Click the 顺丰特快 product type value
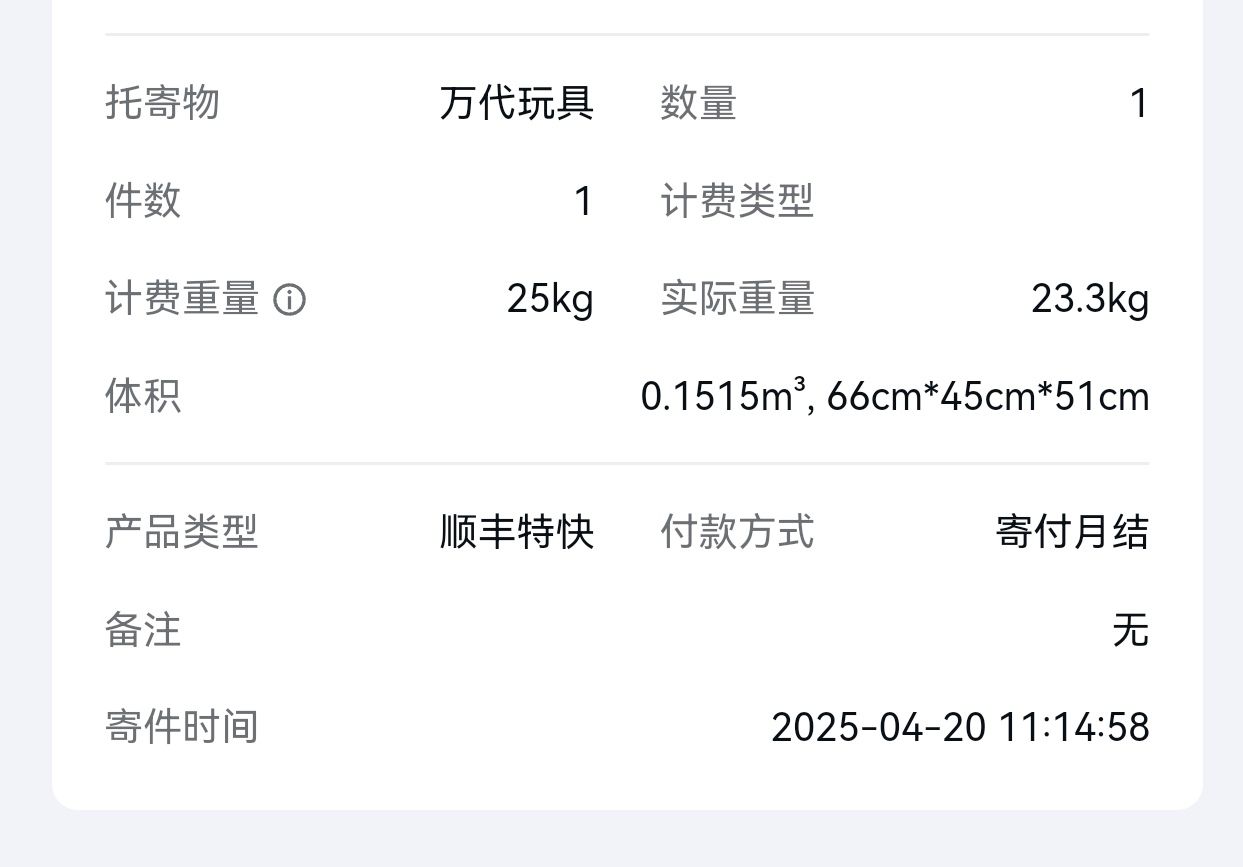The width and height of the screenshot is (1243, 867). [x=516, y=532]
